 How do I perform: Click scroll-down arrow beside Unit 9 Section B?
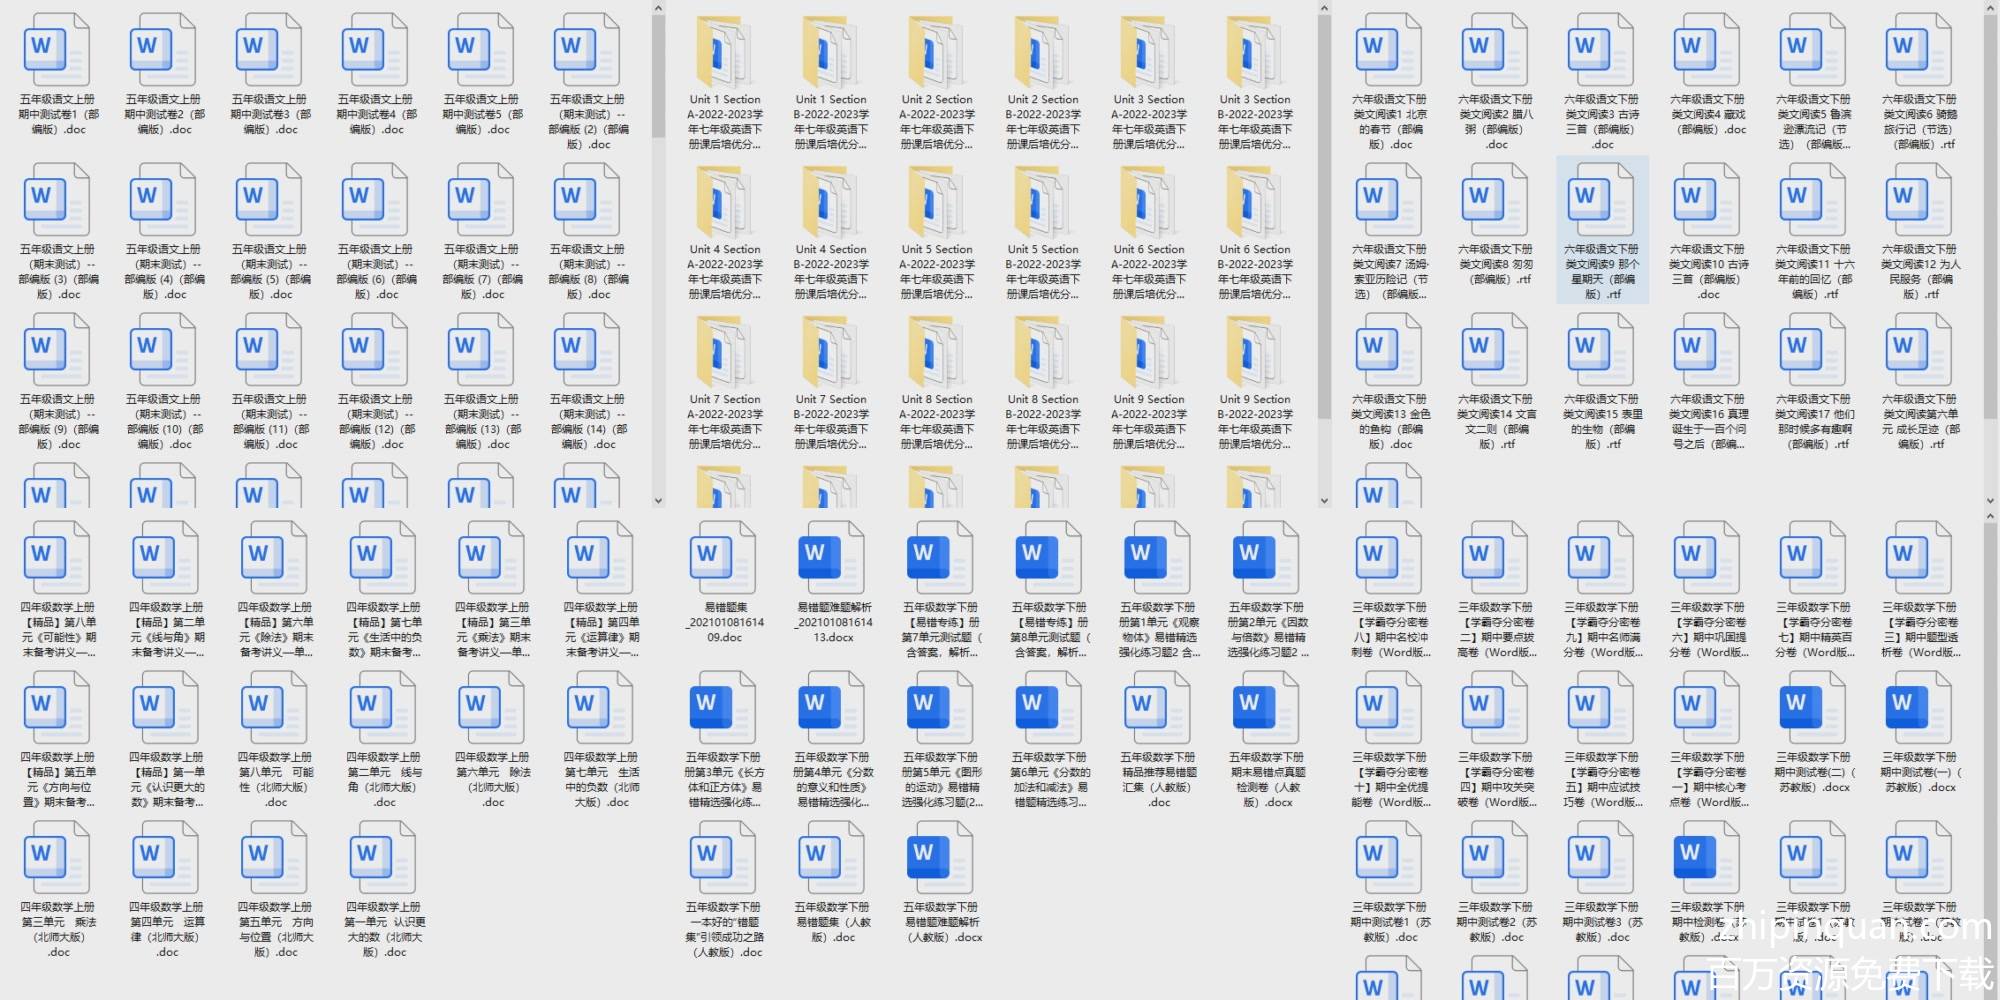(x=1324, y=500)
